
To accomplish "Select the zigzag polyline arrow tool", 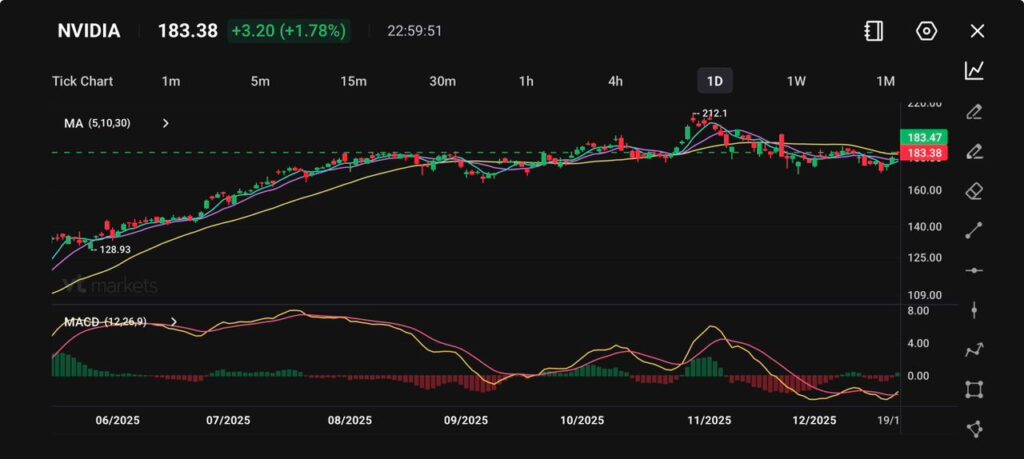I will click(974, 350).
